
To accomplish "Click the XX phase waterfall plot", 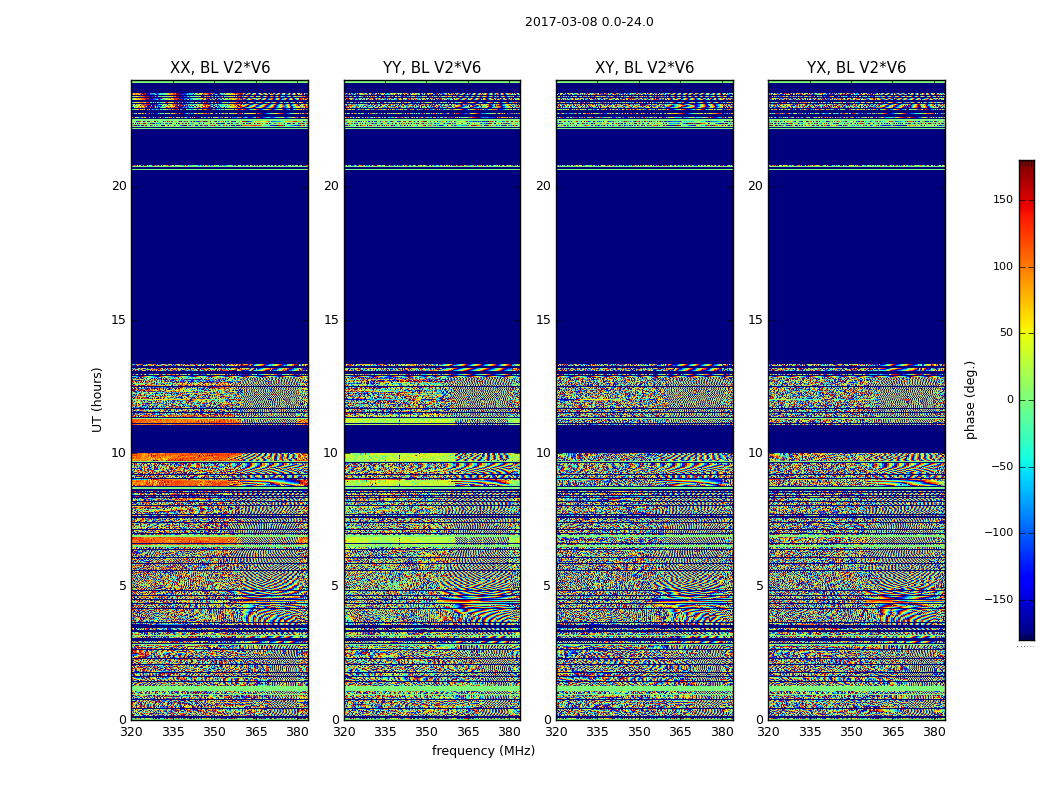I will [220, 400].
